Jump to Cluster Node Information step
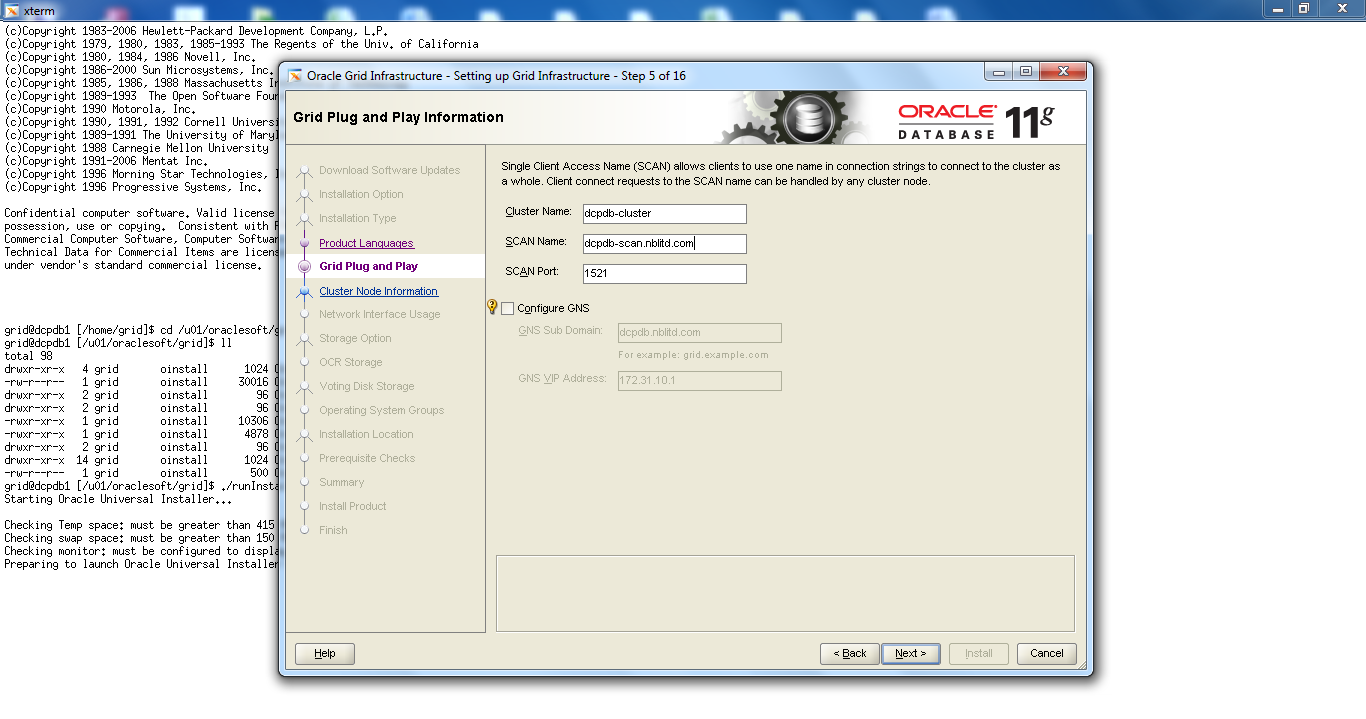Image resolution: width=1366 pixels, height=719 pixels. [x=378, y=291]
